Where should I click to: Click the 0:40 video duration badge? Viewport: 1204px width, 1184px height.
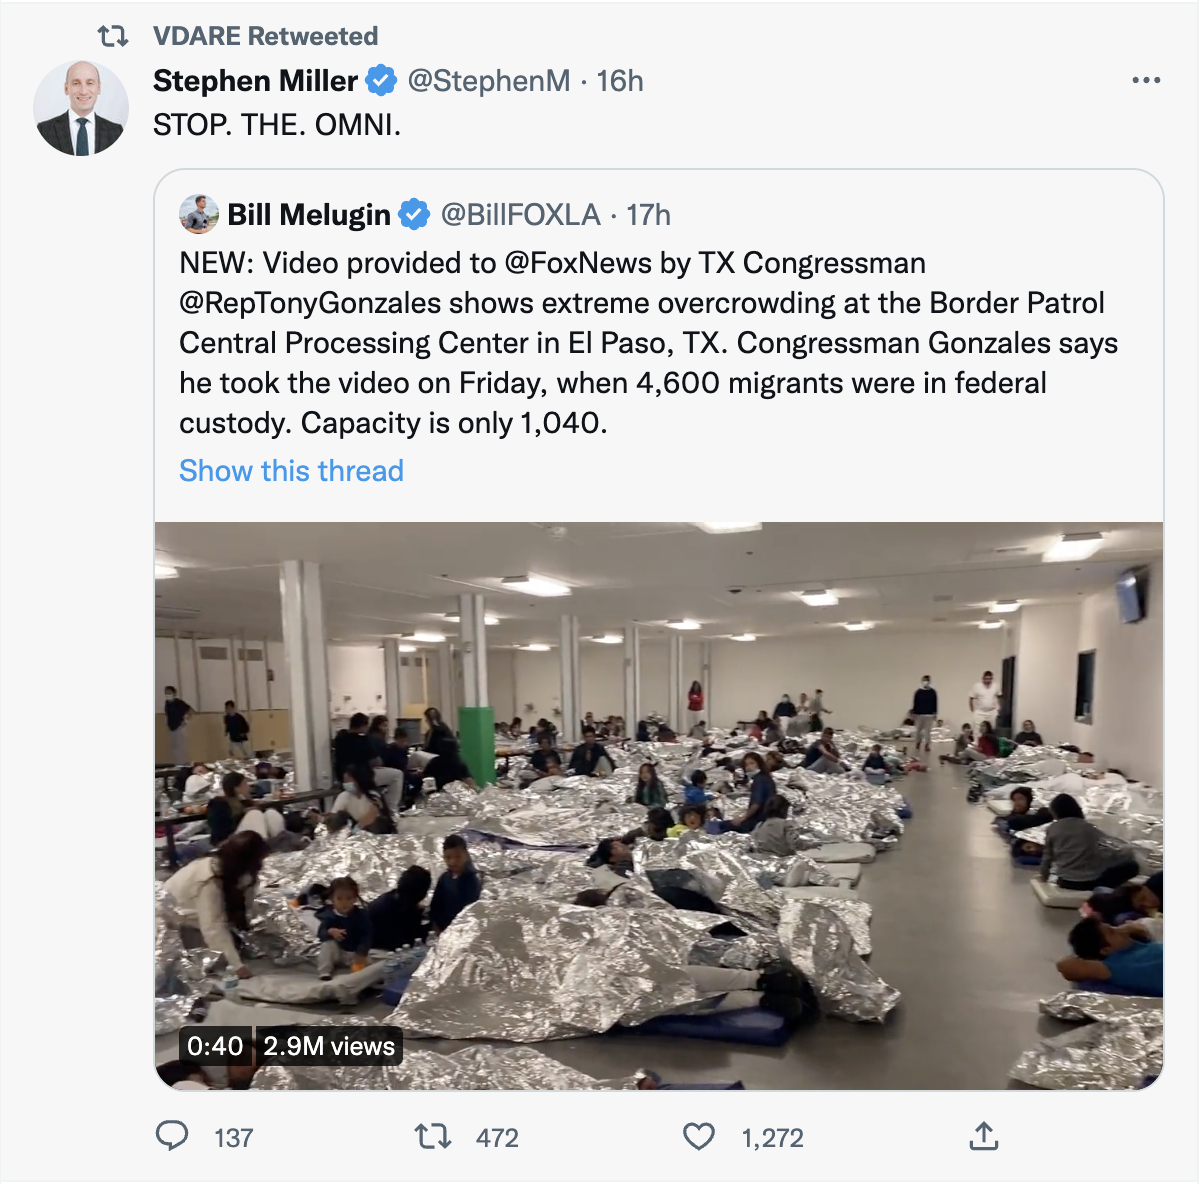(215, 1046)
